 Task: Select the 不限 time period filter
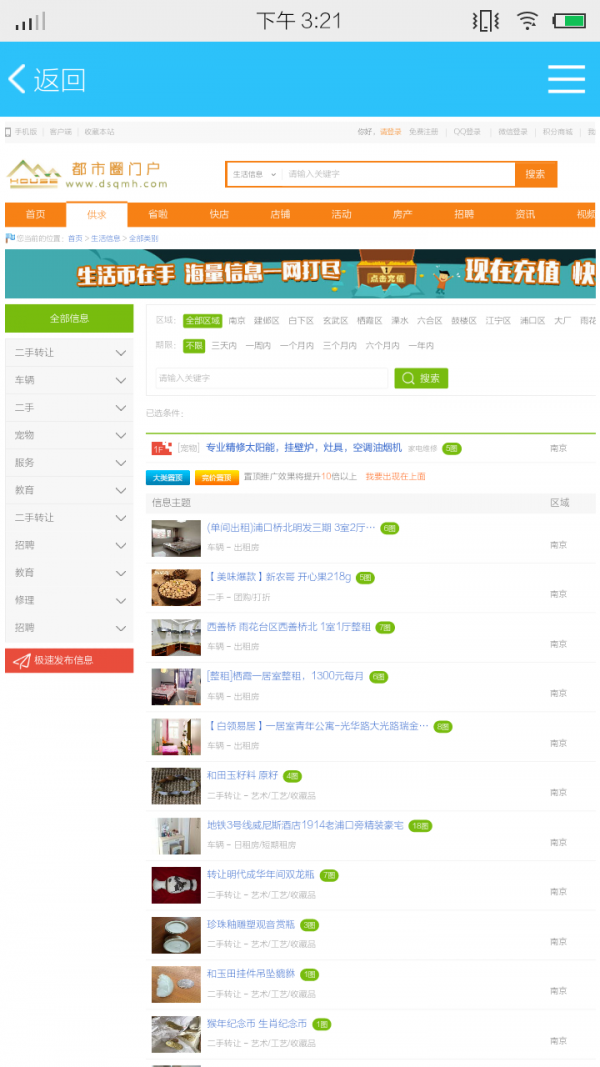(x=193, y=345)
